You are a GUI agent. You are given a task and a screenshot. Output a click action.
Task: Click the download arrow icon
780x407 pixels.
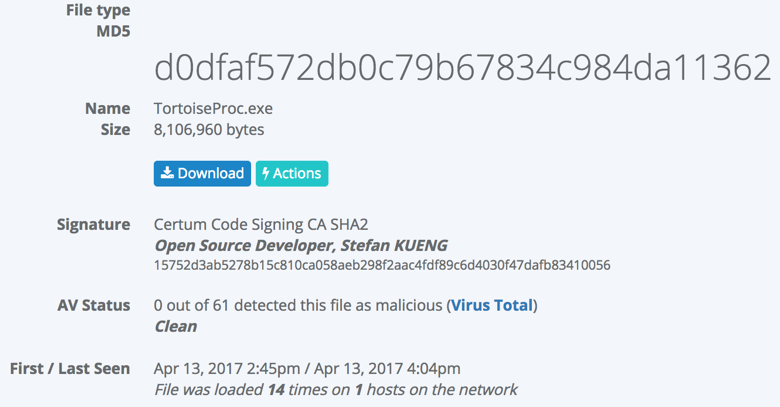166,173
